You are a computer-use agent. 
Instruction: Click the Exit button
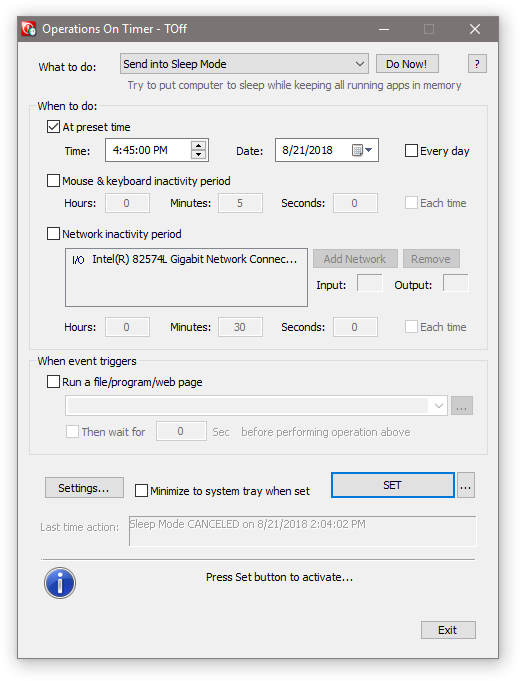click(x=448, y=630)
